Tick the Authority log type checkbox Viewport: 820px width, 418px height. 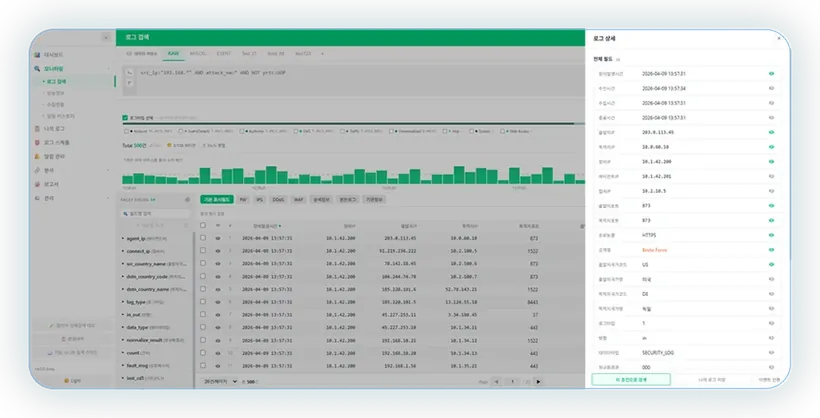click(242, 131)
